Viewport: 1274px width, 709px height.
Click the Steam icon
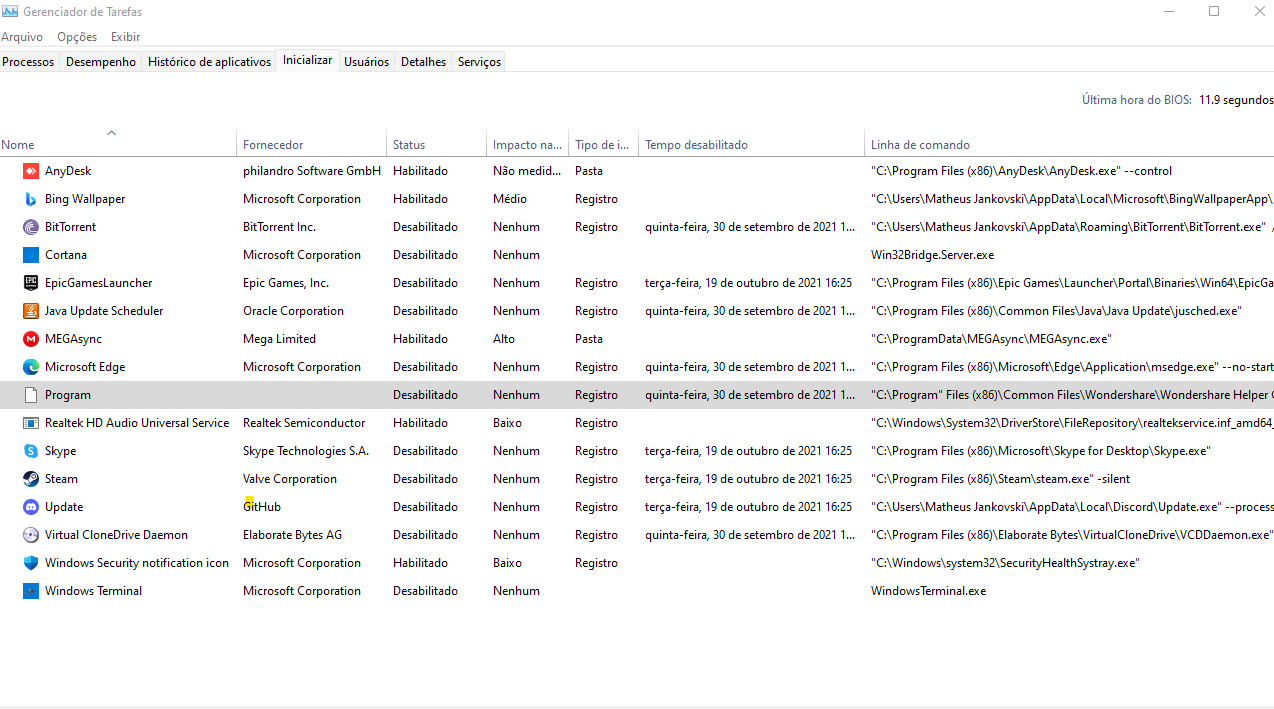point(30,479)
